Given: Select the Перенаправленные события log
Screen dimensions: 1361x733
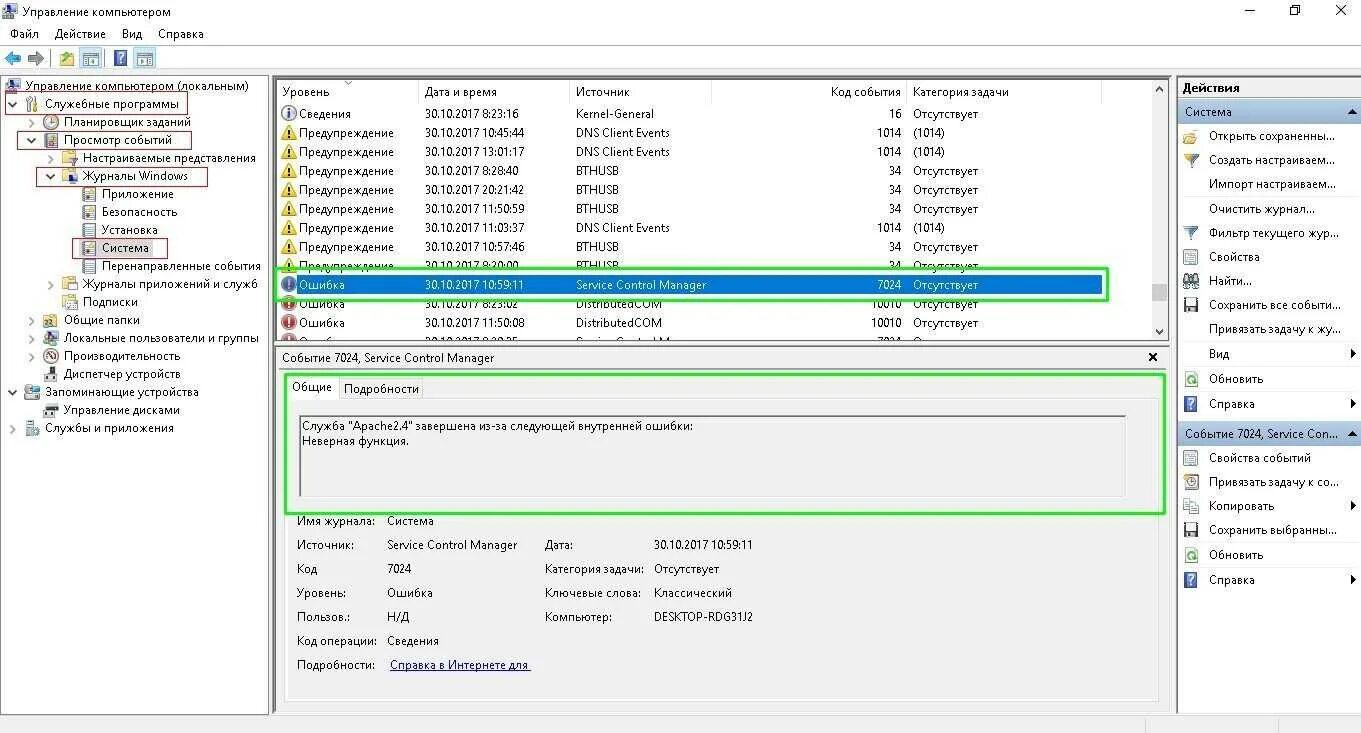Looking at the screenshot, I should pyautogui.click(x=181, y=266).
